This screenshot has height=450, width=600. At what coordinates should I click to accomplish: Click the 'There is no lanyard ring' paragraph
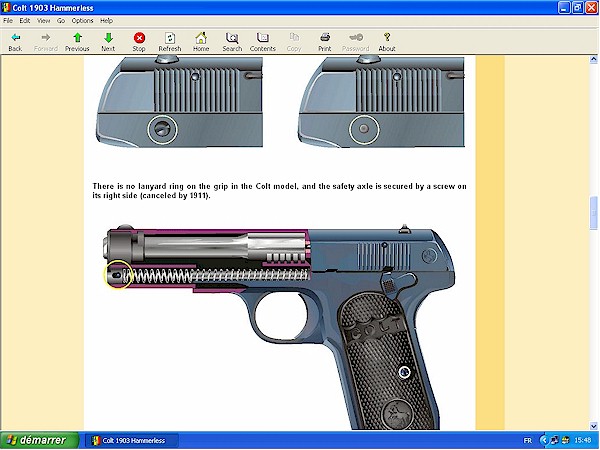click(279, 191)
